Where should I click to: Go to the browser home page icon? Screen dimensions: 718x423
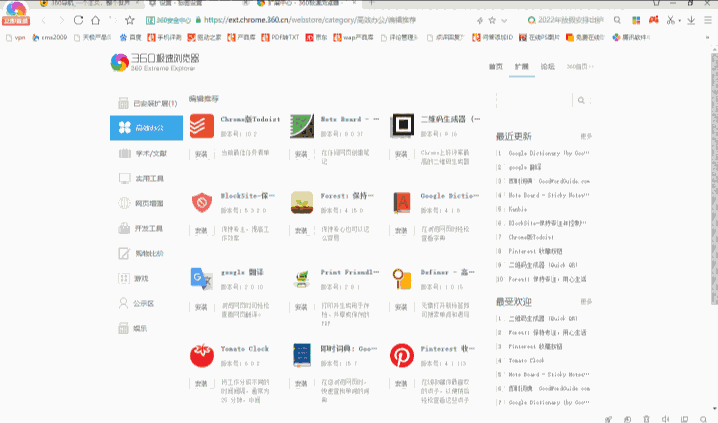(95, 20)
